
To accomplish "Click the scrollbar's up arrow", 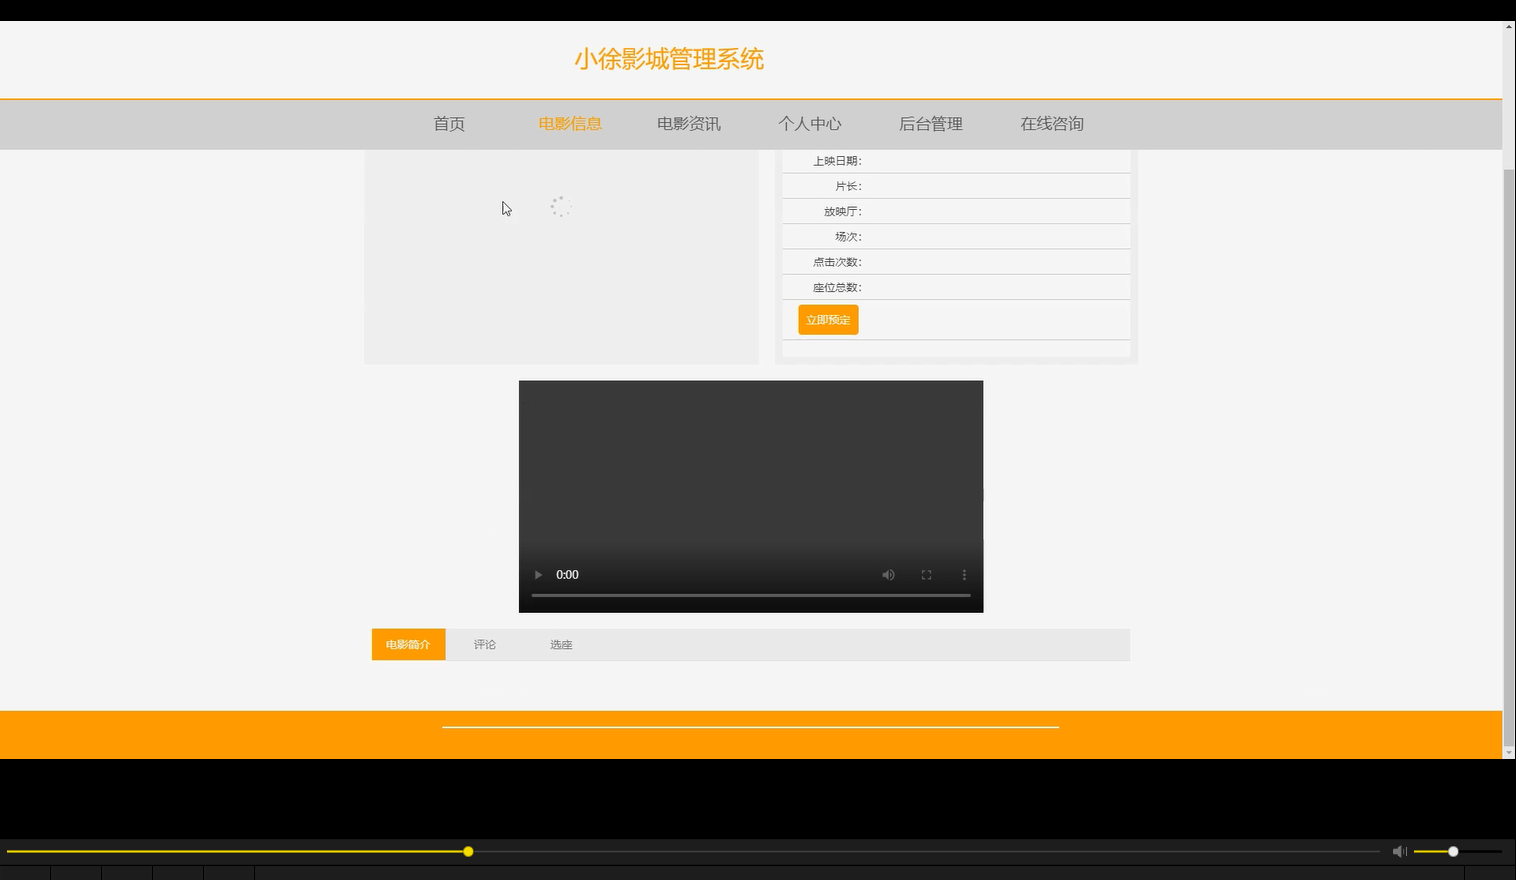I will tap(1509, 27).
